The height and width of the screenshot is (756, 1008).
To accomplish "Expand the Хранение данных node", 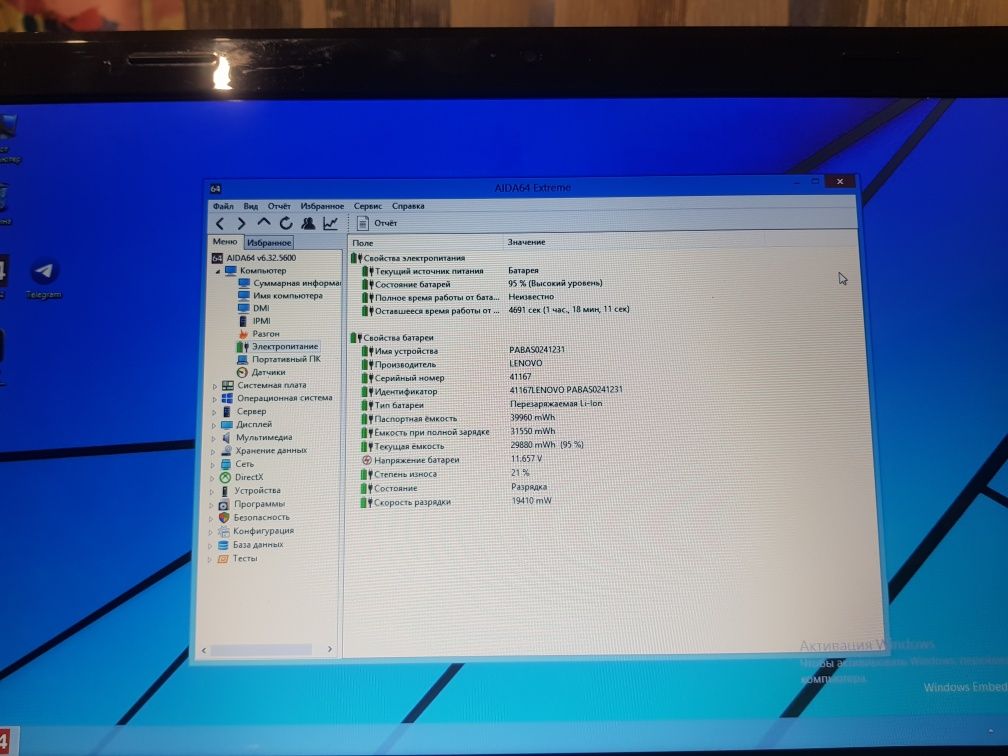I will [x=213, y=452].
